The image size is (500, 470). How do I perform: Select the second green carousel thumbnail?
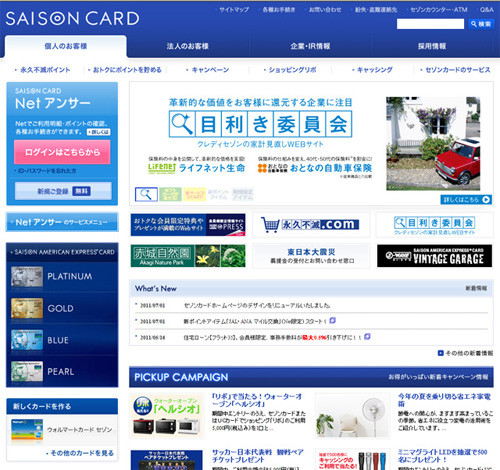pyautogui.click(x=170, y=194)
